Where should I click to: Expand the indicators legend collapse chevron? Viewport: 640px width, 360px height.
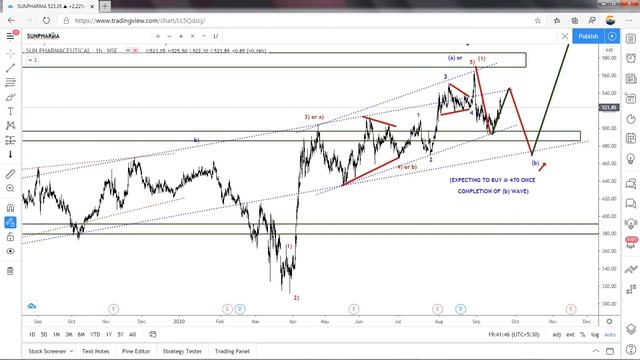(x=32, y=60)
